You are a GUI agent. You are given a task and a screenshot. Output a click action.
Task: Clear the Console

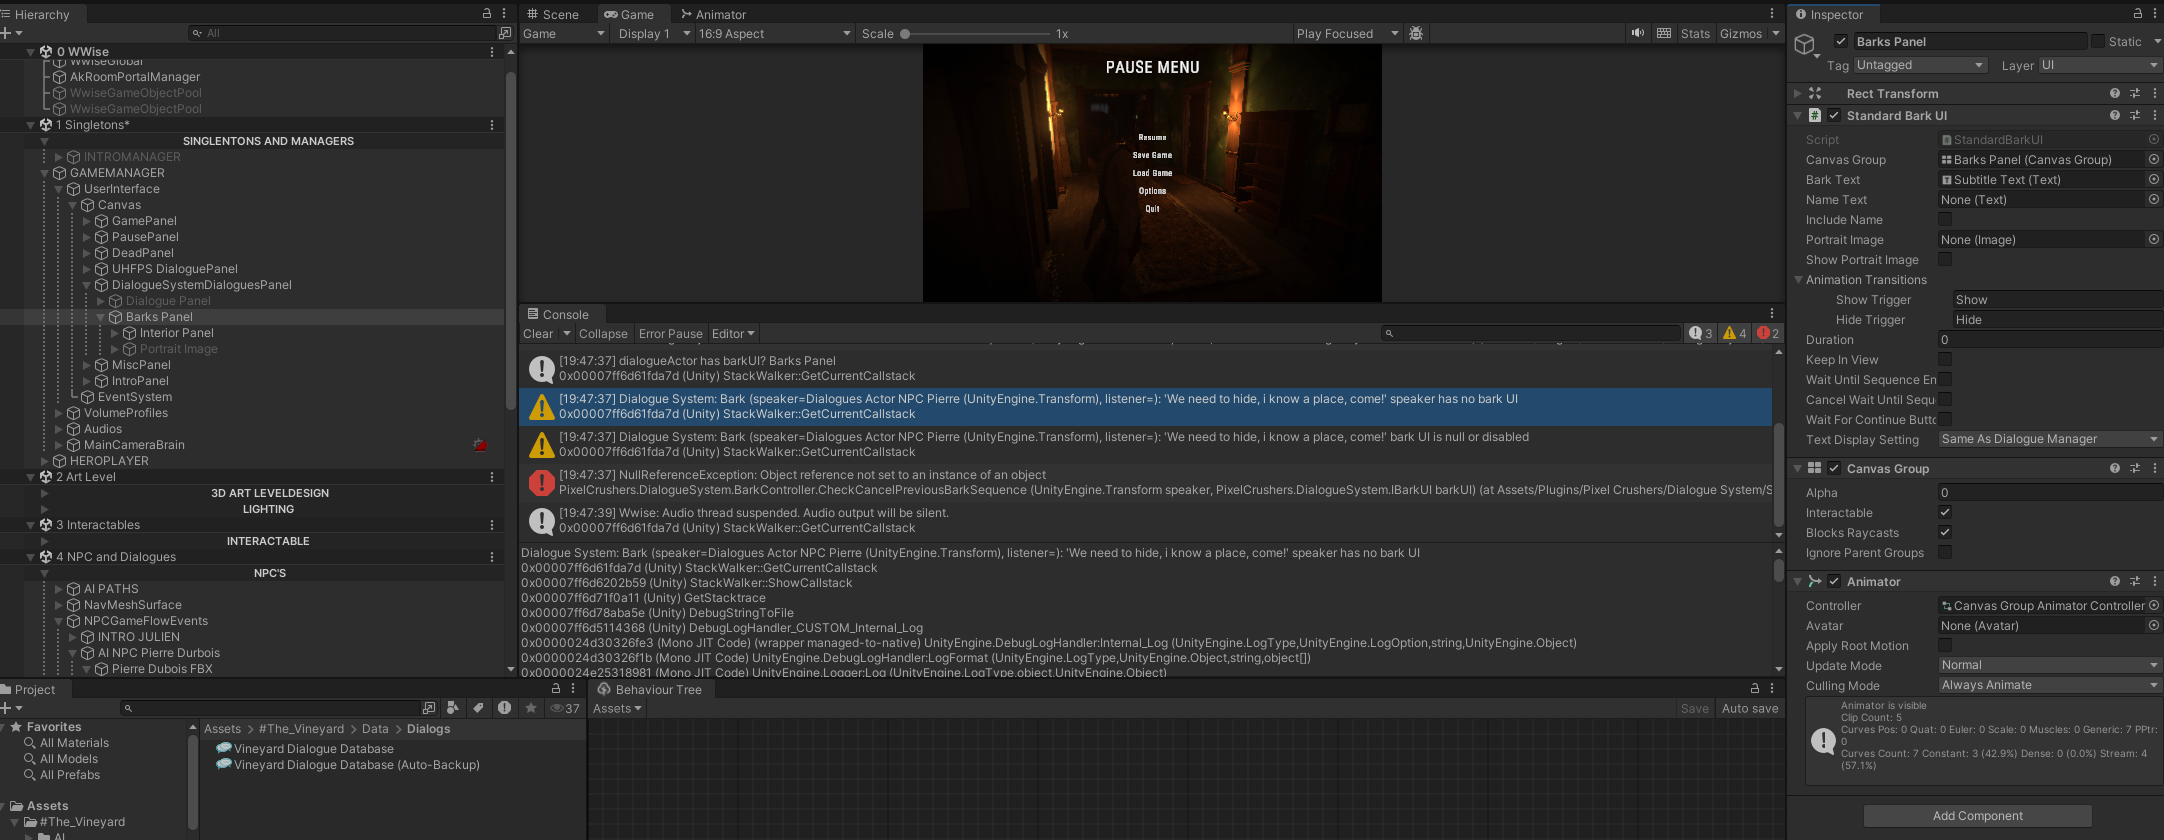point(538,334)
